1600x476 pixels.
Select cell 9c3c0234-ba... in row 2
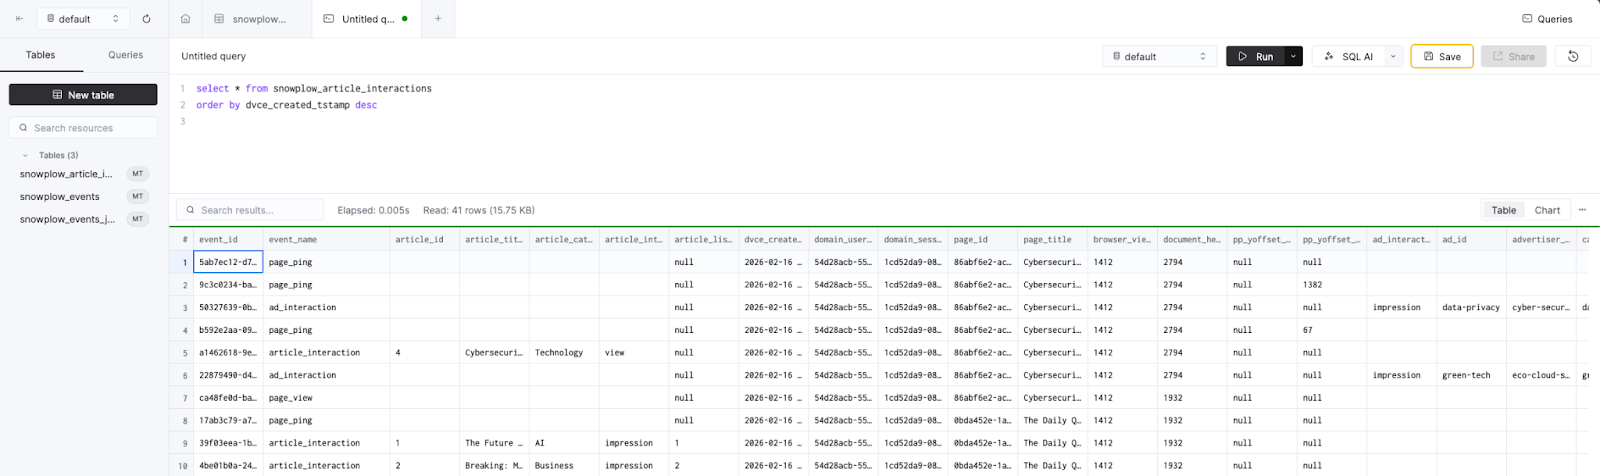228,285
